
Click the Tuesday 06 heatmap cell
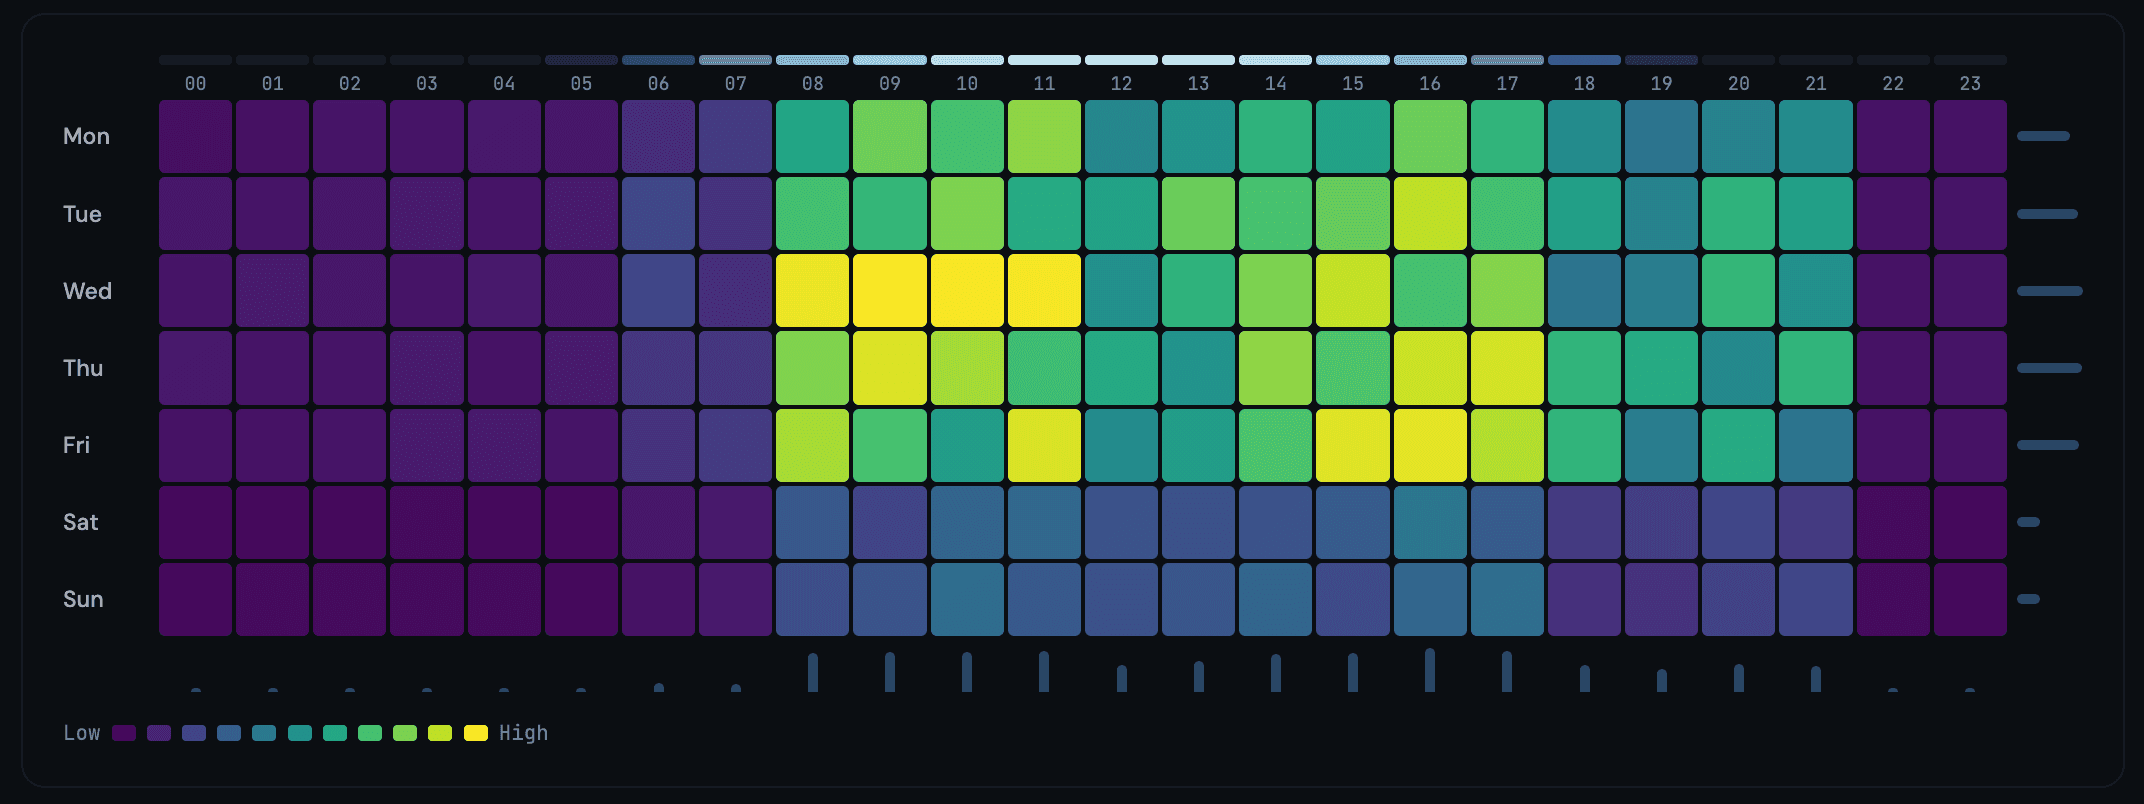pyautogui.click(x=658, y=214)
